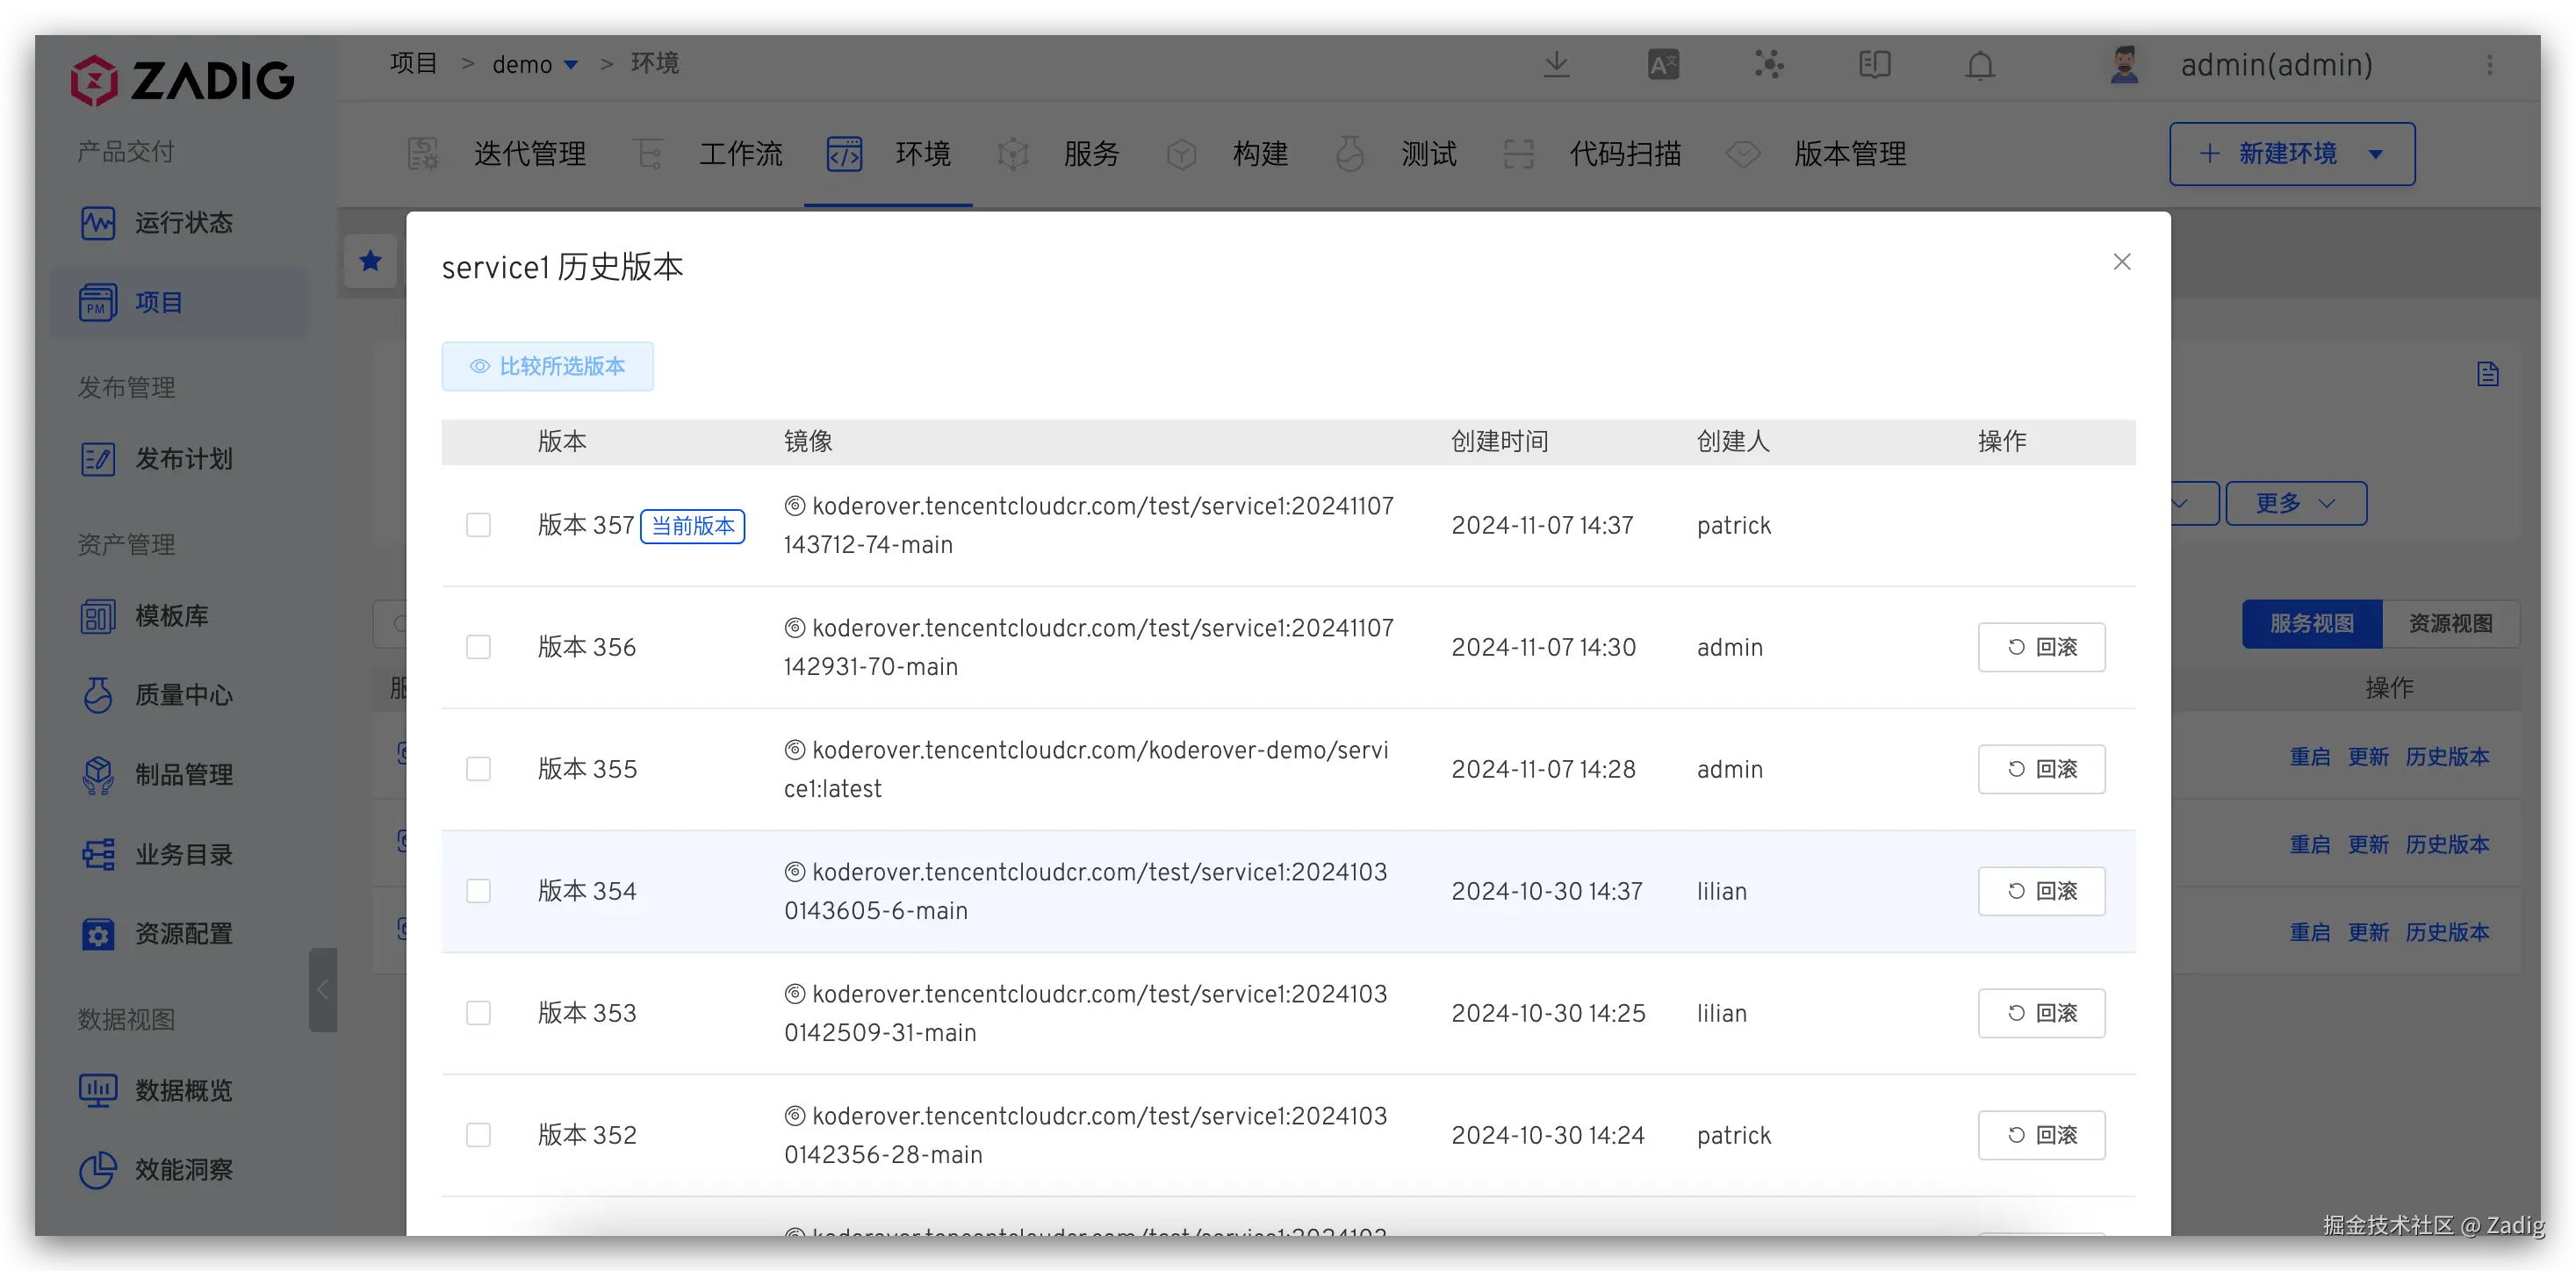Expand the demo project dropdown
This screenshot has width=2576, height=1271.
[570, 65]
